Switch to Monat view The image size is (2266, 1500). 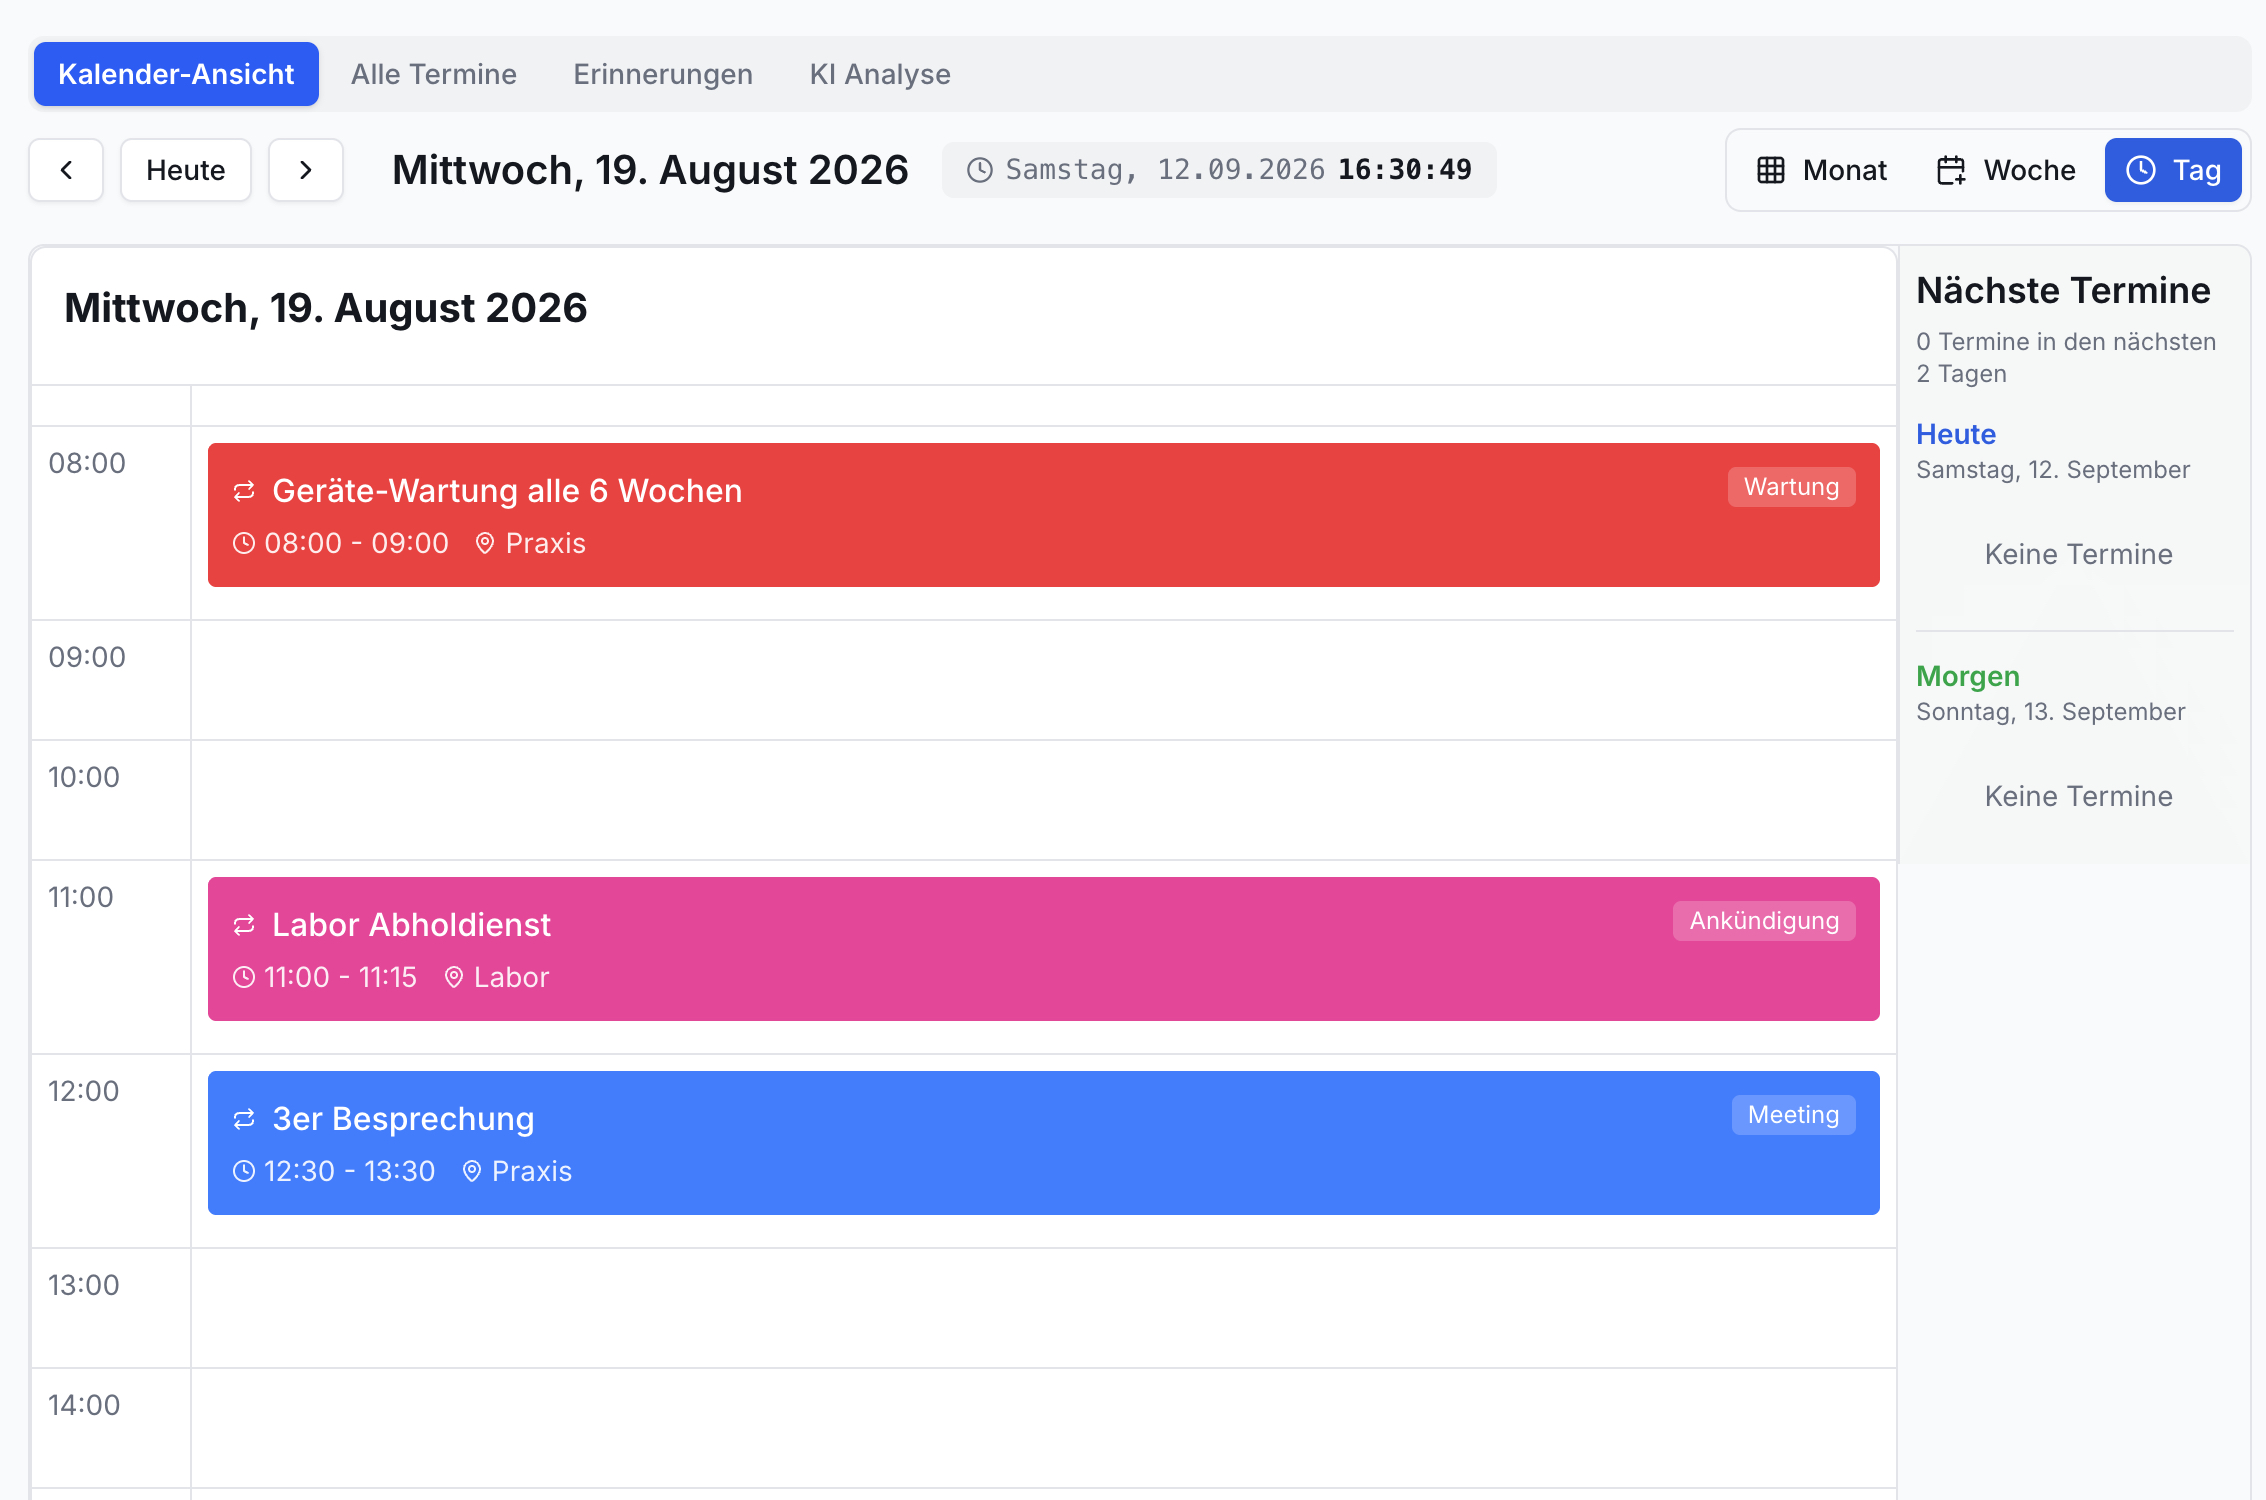pos(1822,170)
